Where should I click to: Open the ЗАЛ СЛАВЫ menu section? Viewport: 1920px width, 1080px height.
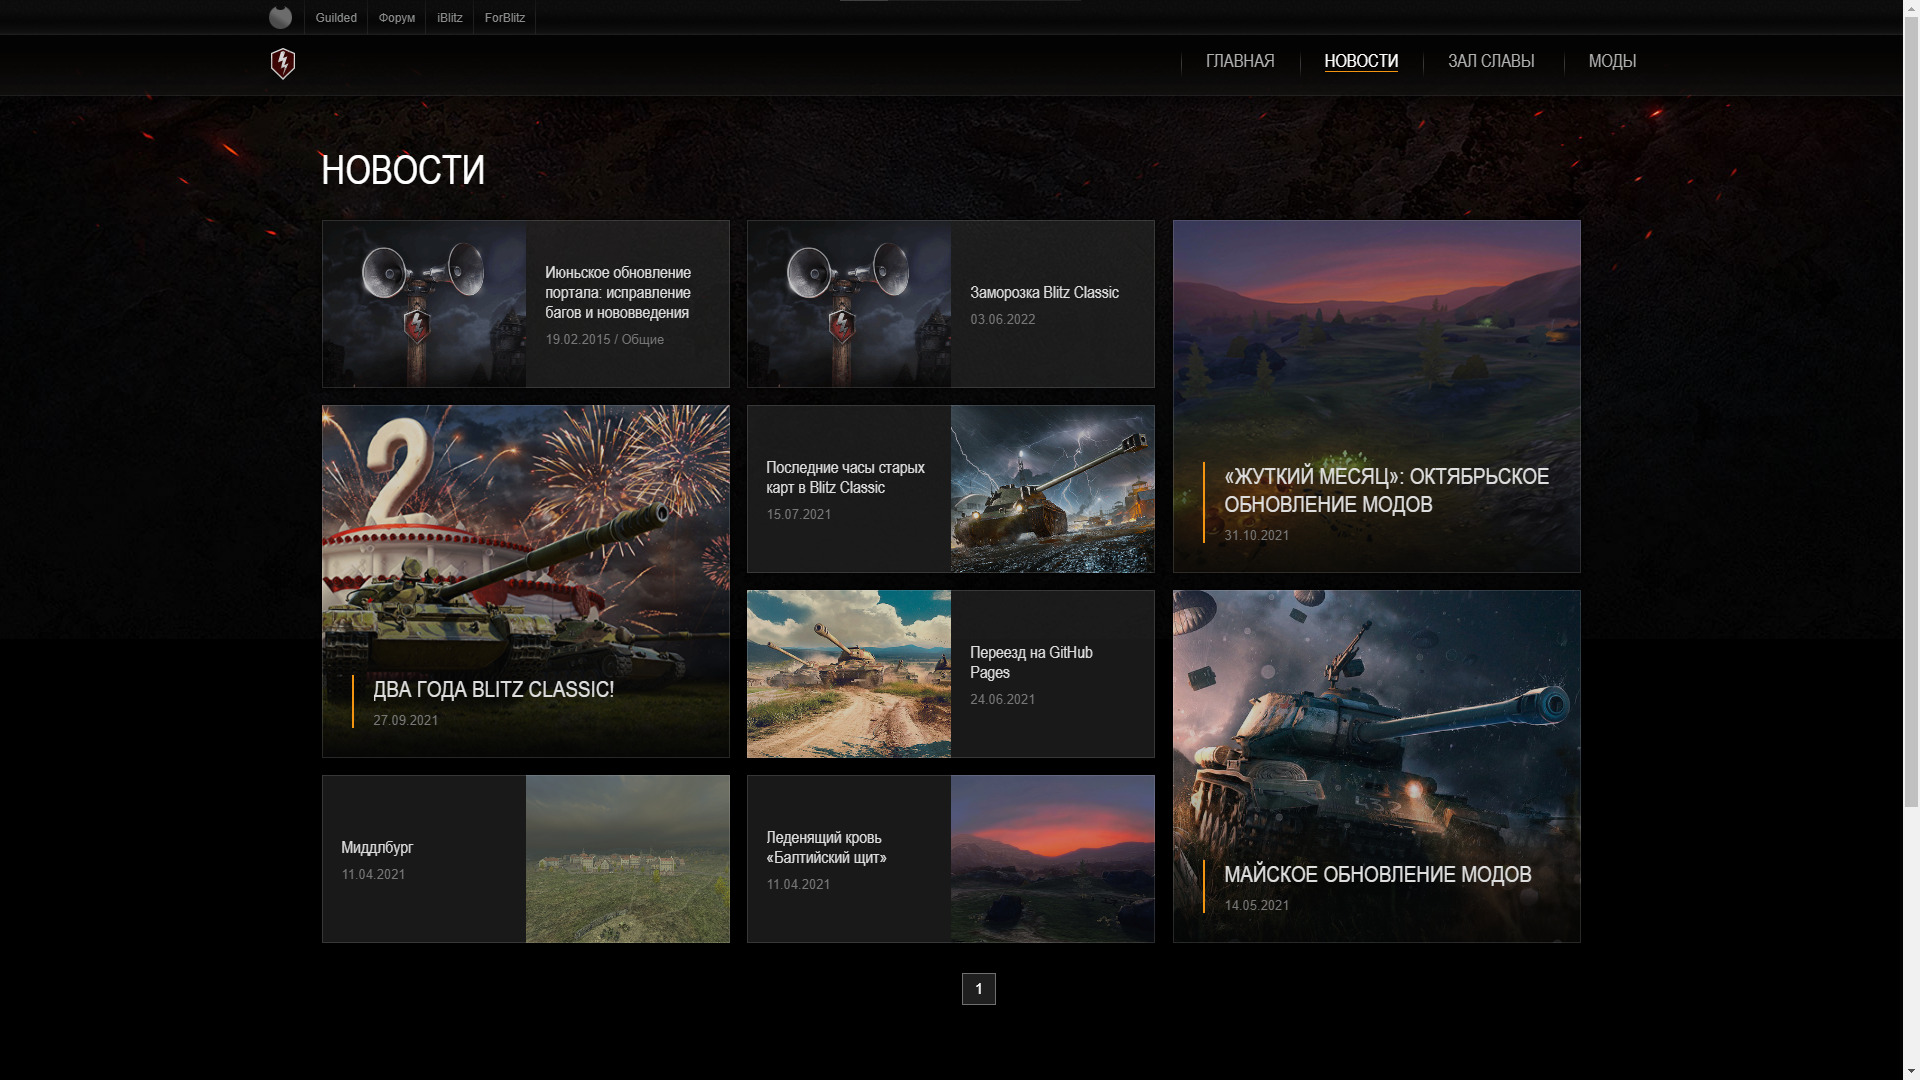[x=1490, y=62]
